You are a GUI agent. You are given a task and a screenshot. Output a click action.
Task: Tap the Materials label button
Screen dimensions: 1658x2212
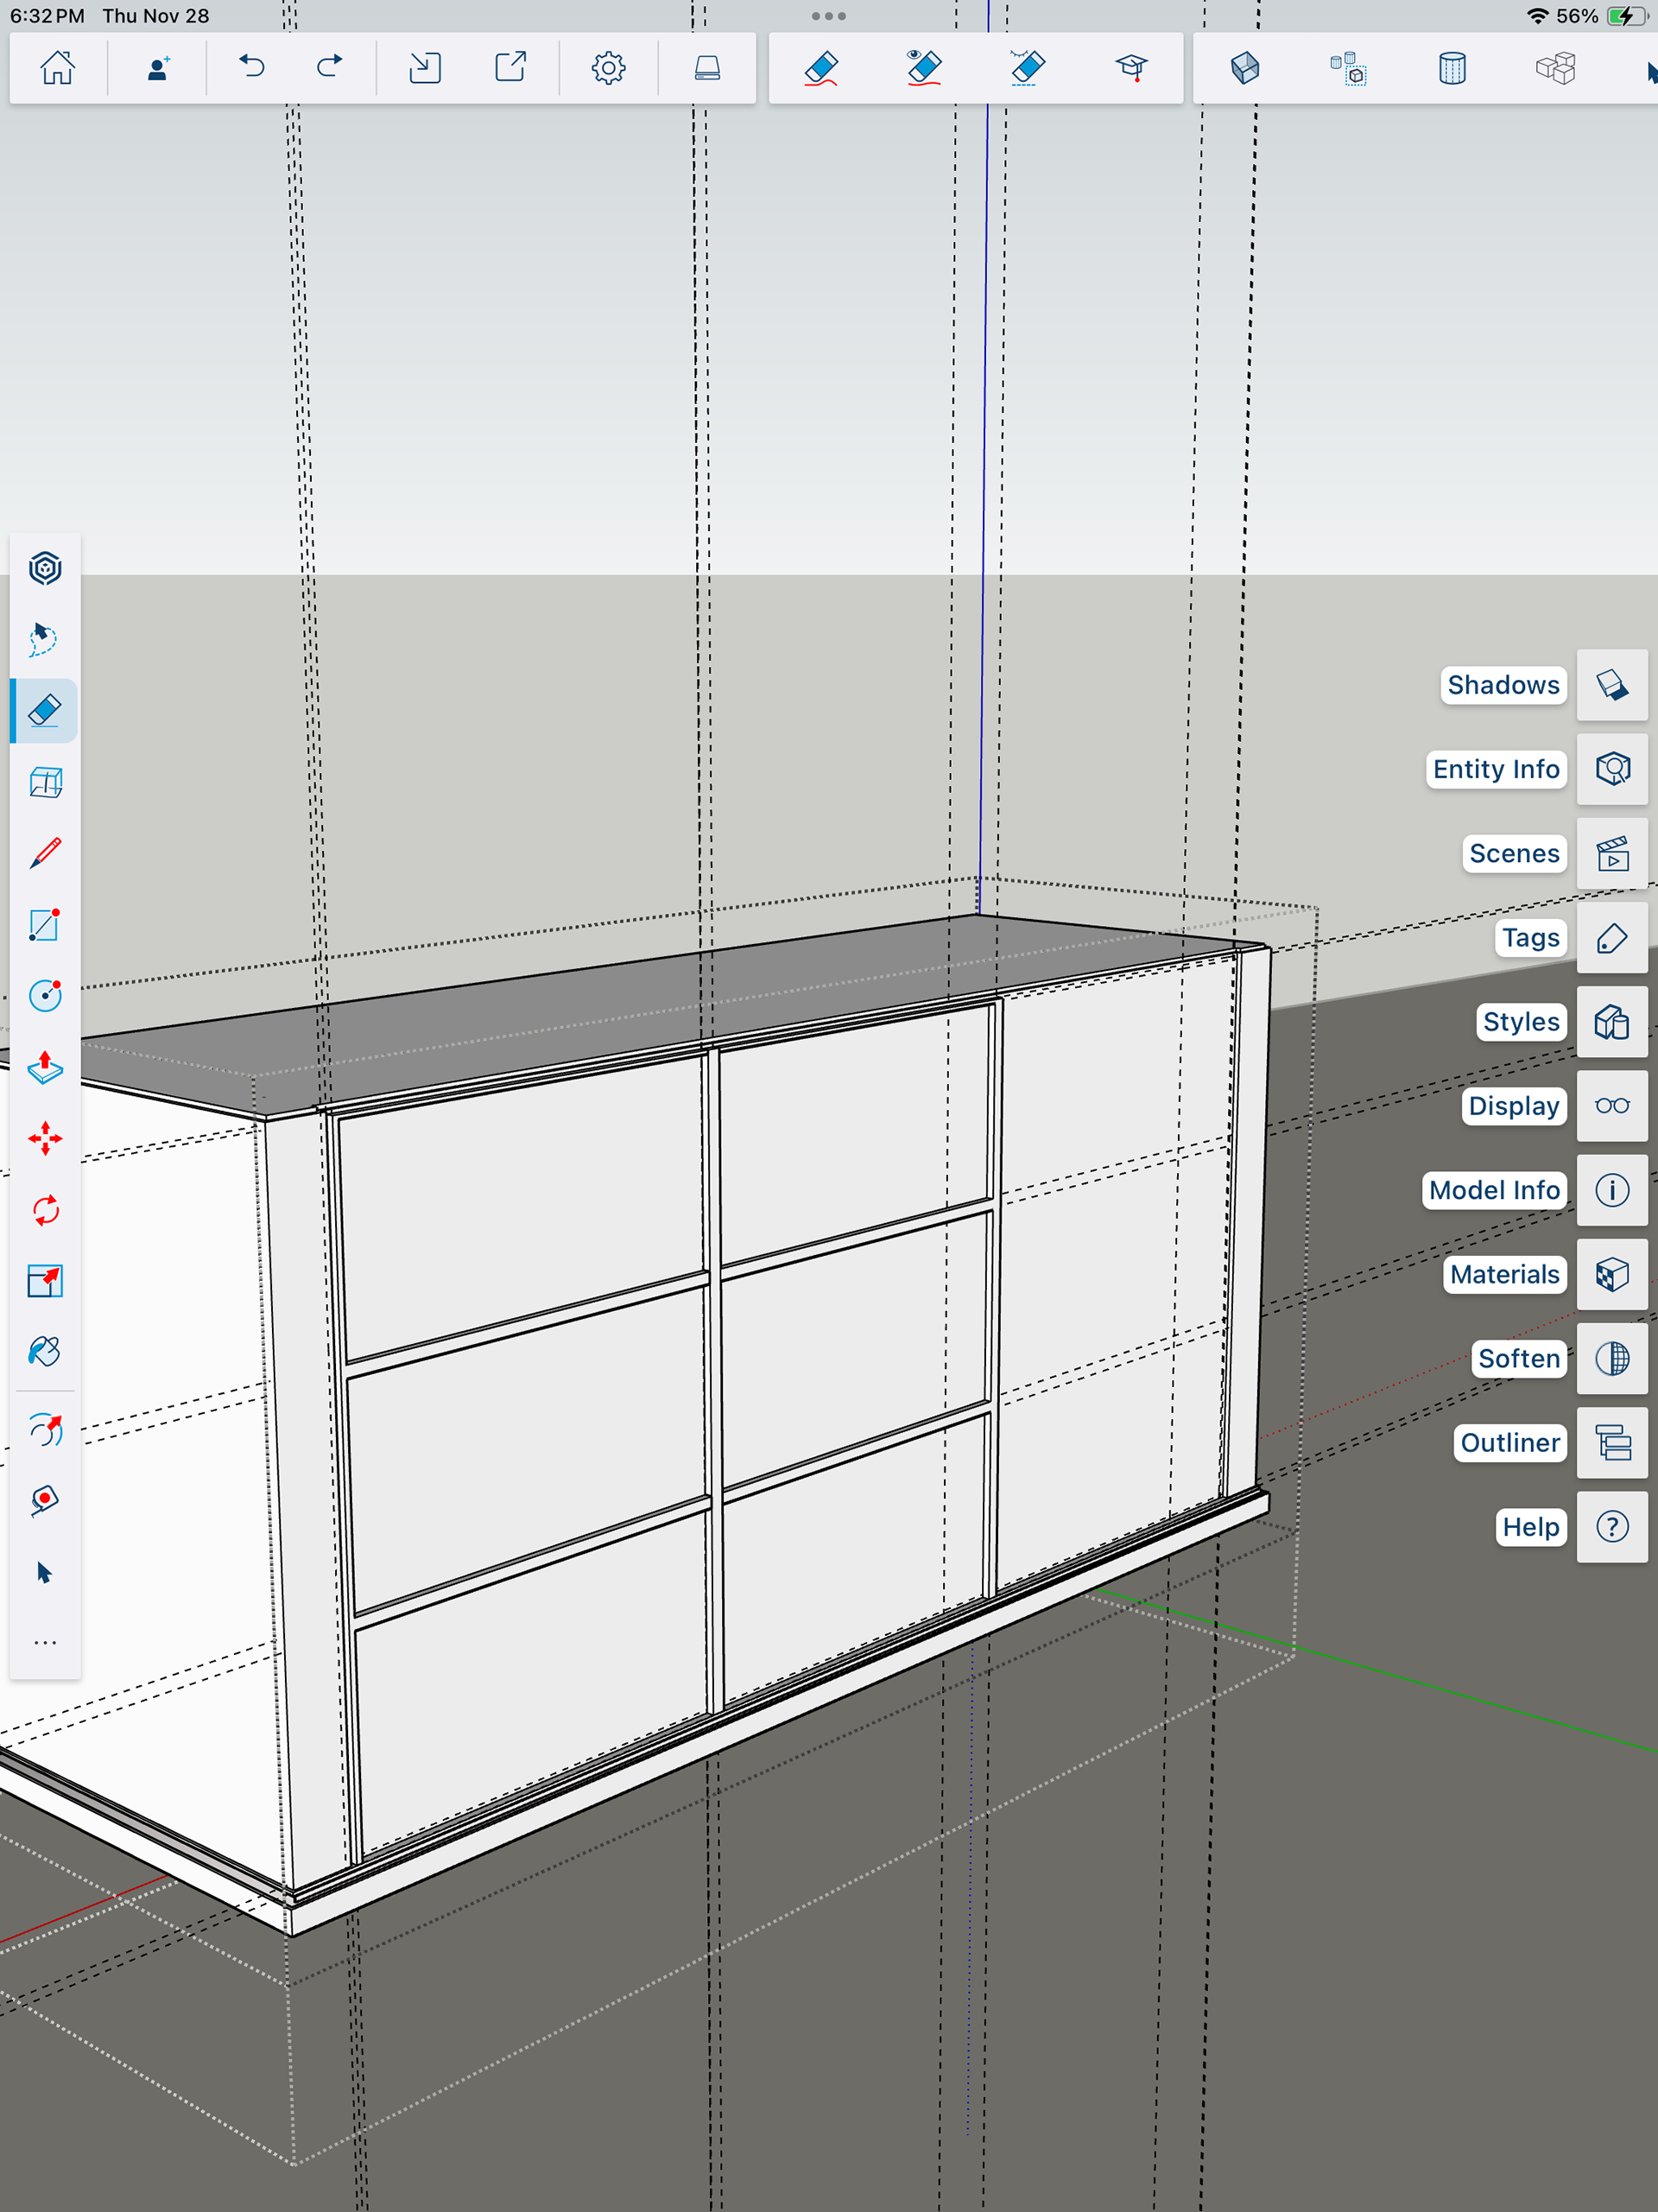click(1504, 1274)
